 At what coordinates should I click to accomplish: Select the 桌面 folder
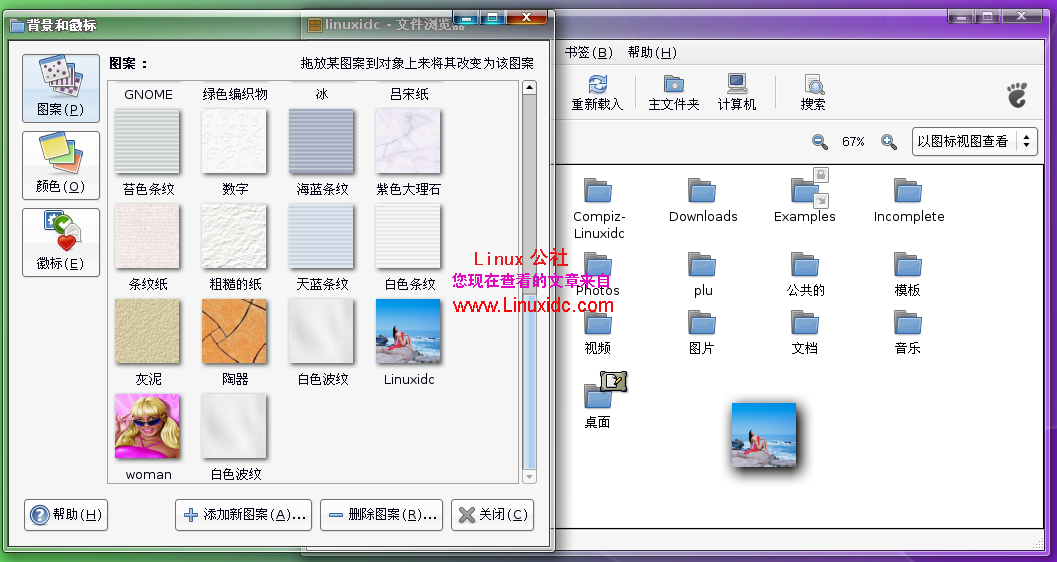[x=598, y=396]
